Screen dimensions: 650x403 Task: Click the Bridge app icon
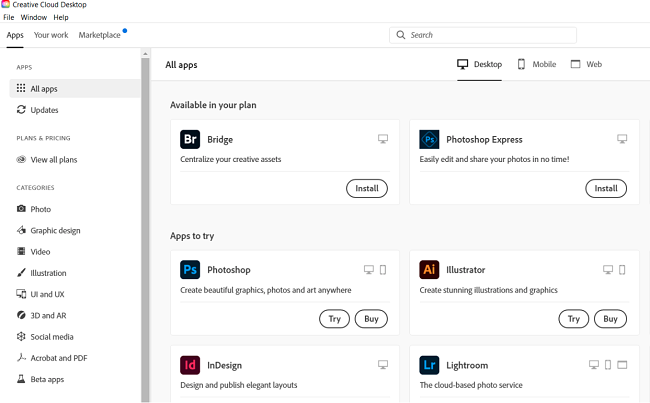coord(190,139)
